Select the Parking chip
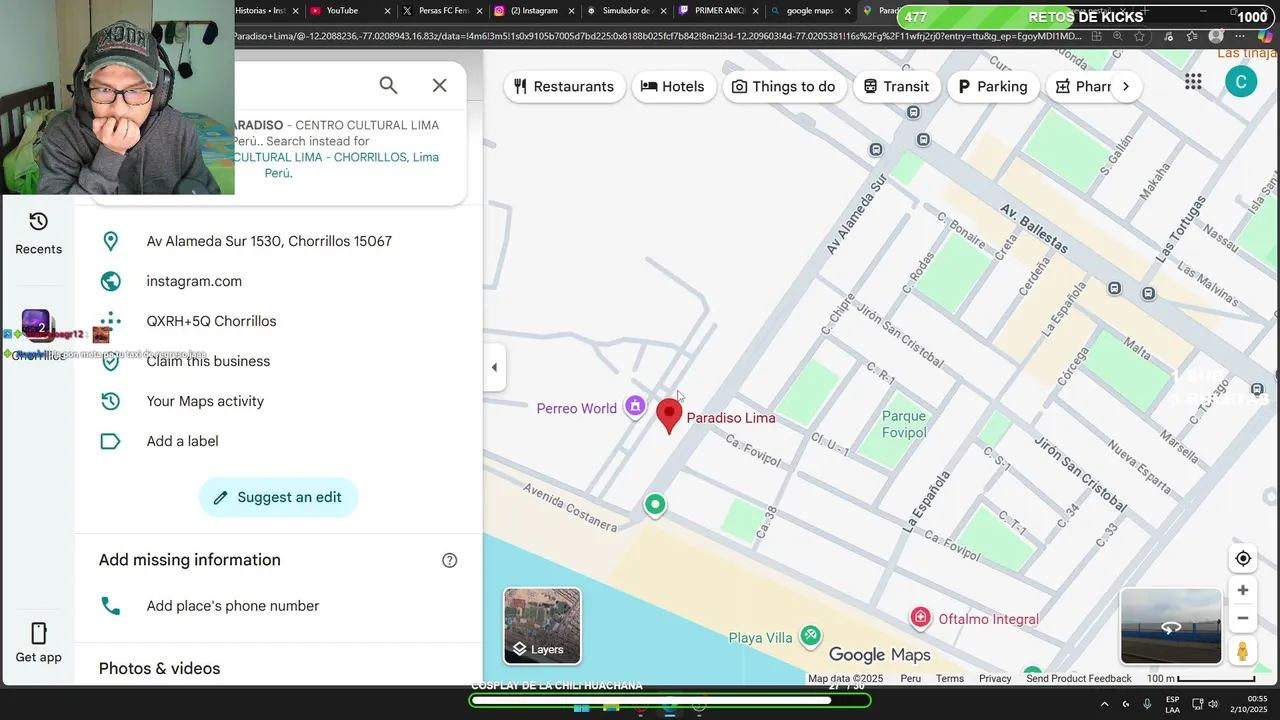The width and height of the screenshot is (1280, 720). pyautogui.click(x=993, y=86)
